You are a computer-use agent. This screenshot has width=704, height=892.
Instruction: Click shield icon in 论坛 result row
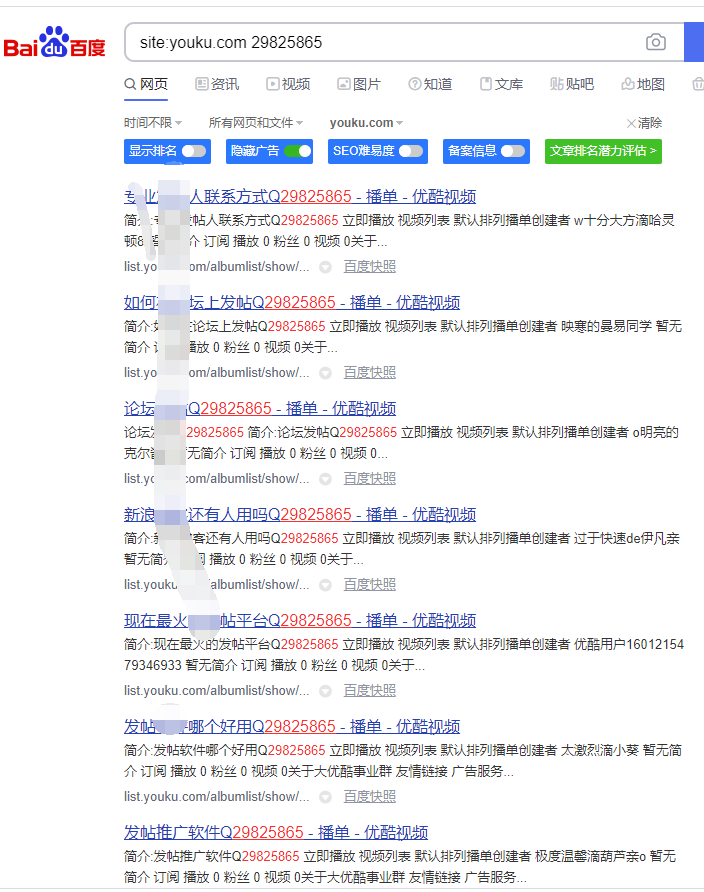click(x=325, y=479)
